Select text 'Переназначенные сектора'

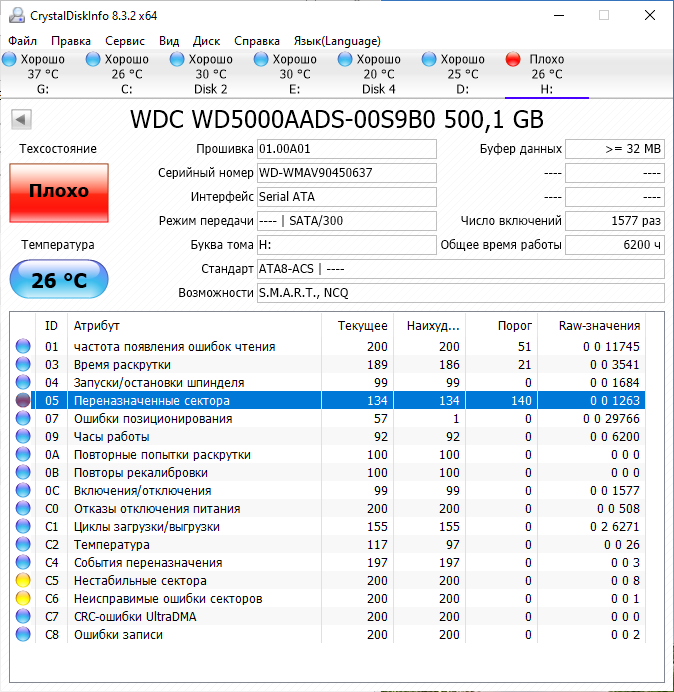152,401
